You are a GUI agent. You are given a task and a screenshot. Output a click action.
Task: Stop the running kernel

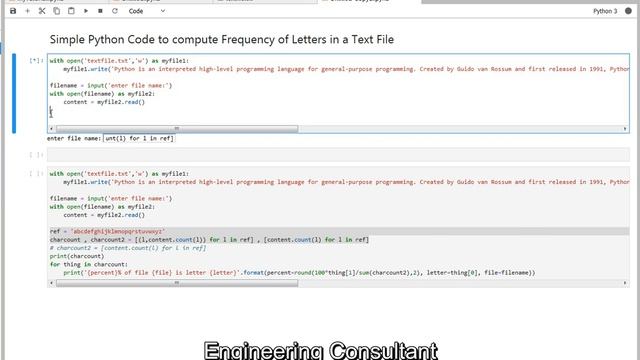[x=100, y=11]
